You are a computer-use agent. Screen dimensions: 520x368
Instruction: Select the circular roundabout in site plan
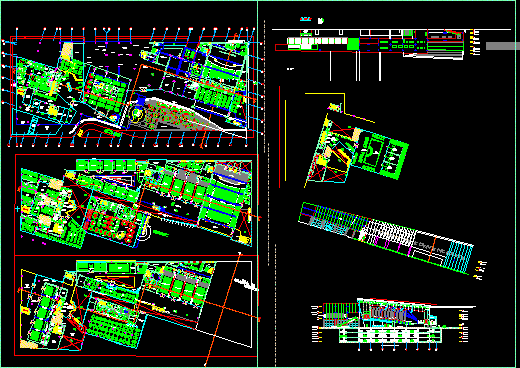(x=137, y=115)
